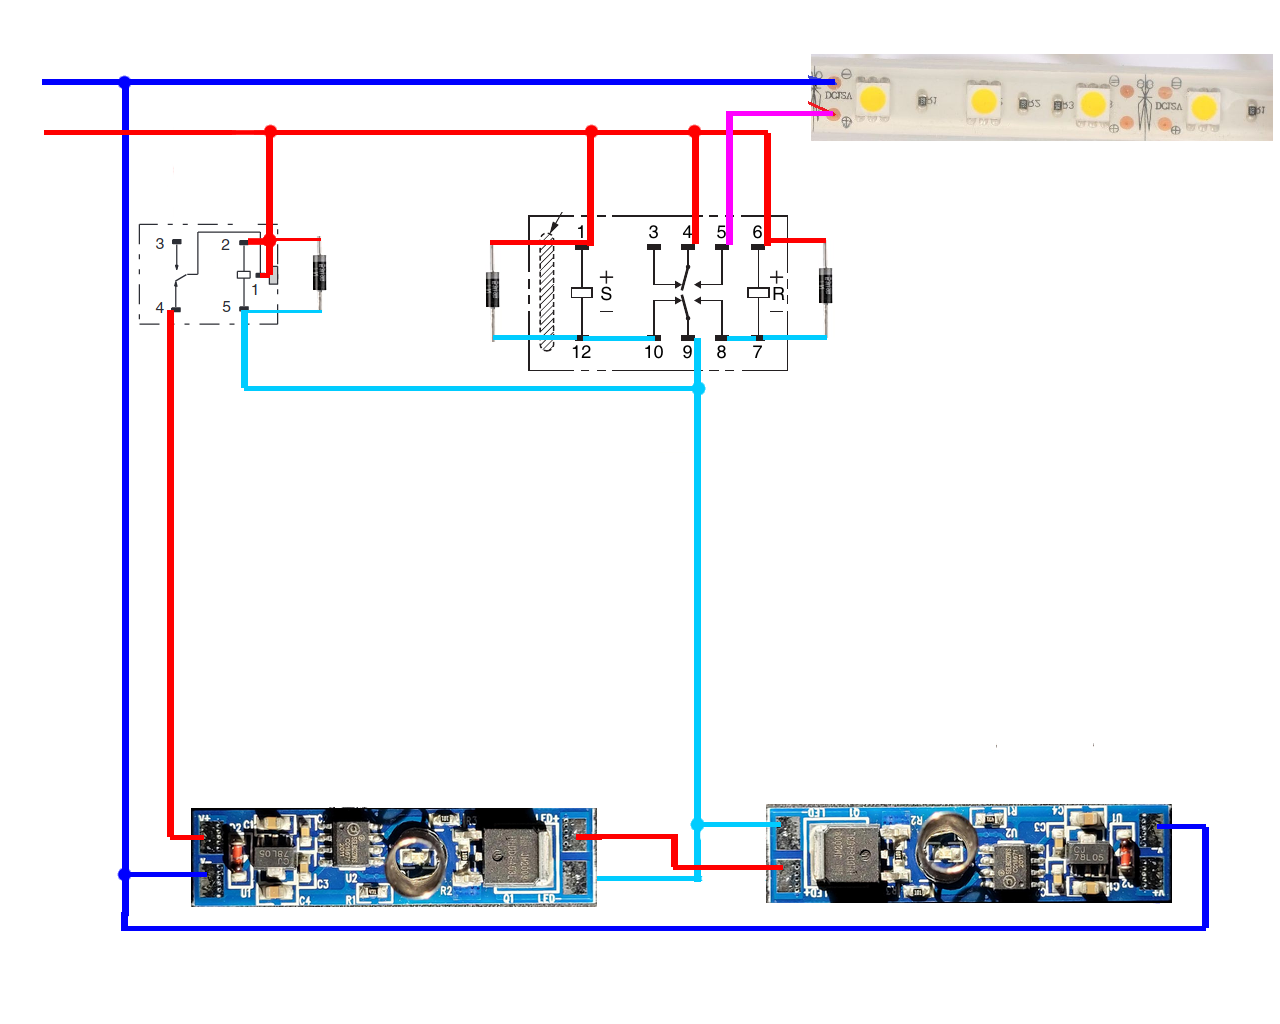Select the S coil symbol in bistable relay
Image resolution: width=1280 pixels, height=1024 pixels.
582,293
